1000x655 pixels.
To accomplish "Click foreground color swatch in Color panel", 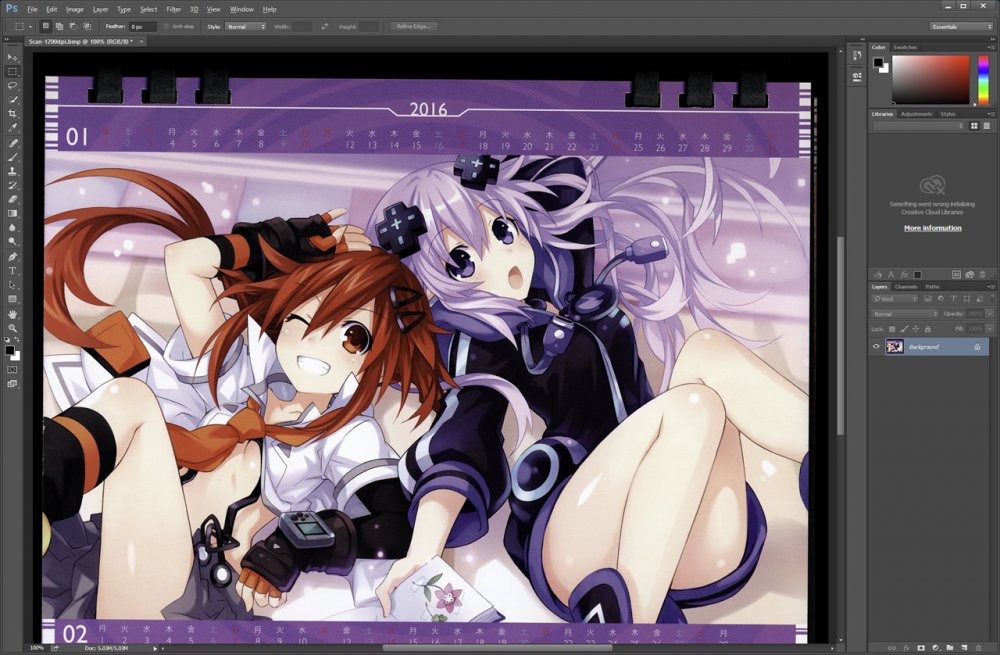I will (x=878, y=62).
